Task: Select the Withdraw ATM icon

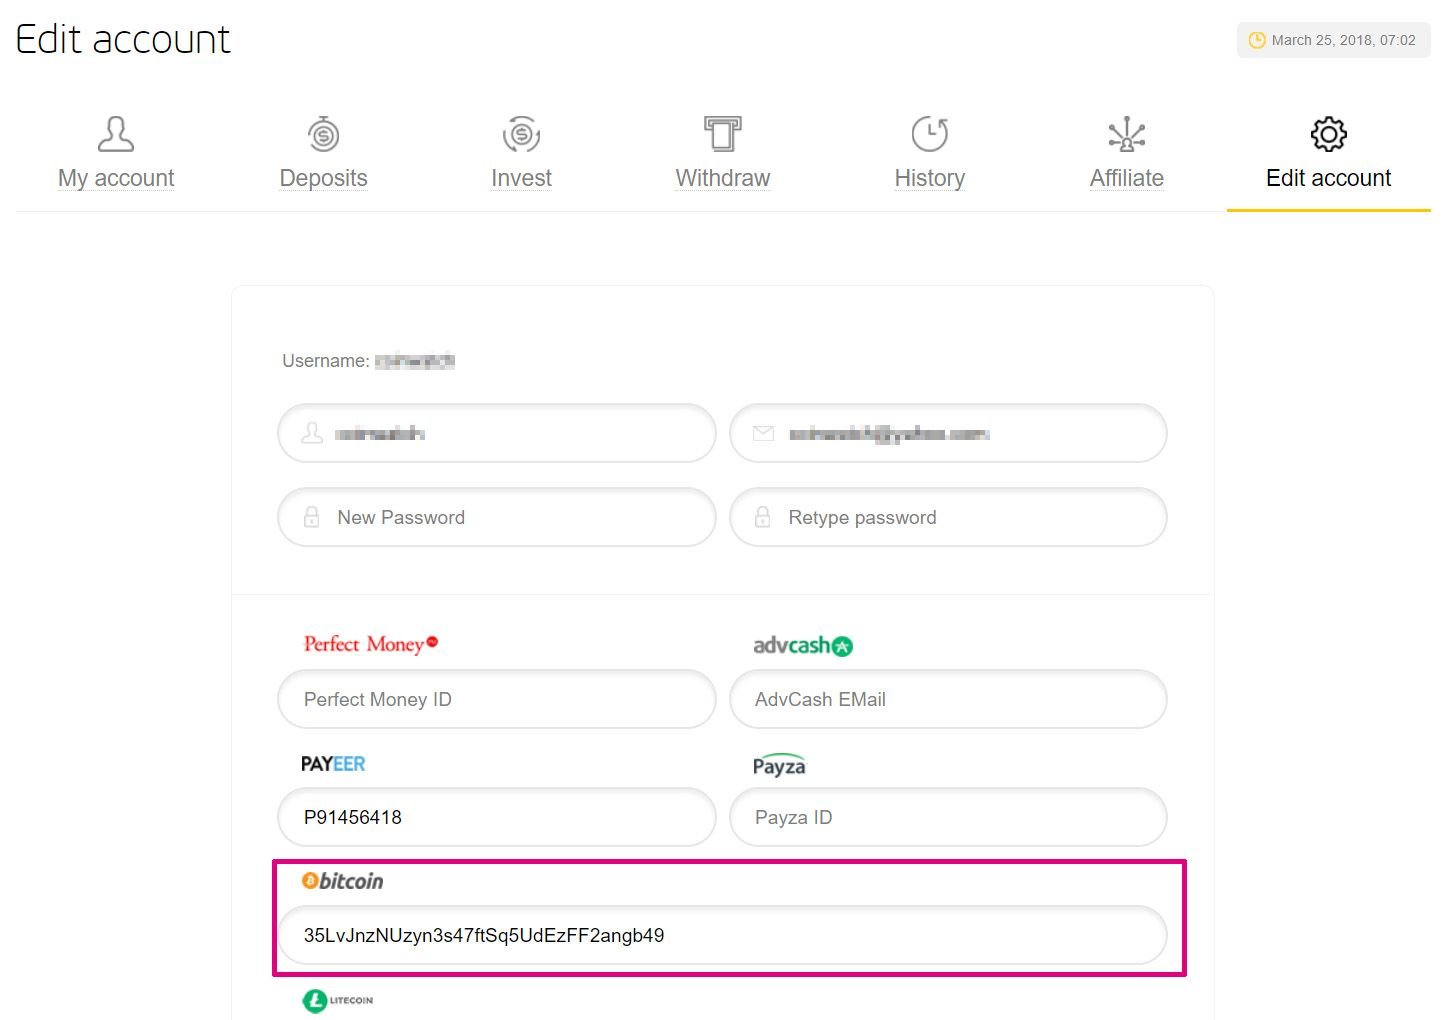Action: pos(722,134)
